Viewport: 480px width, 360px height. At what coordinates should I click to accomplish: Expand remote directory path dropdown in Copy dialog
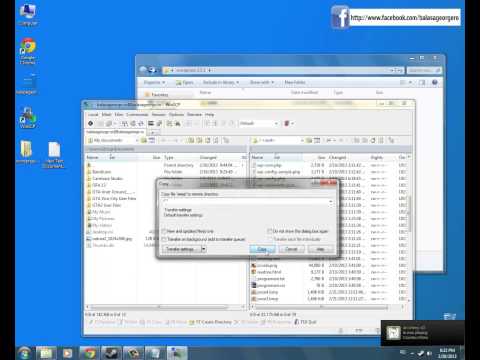[330, 202]
